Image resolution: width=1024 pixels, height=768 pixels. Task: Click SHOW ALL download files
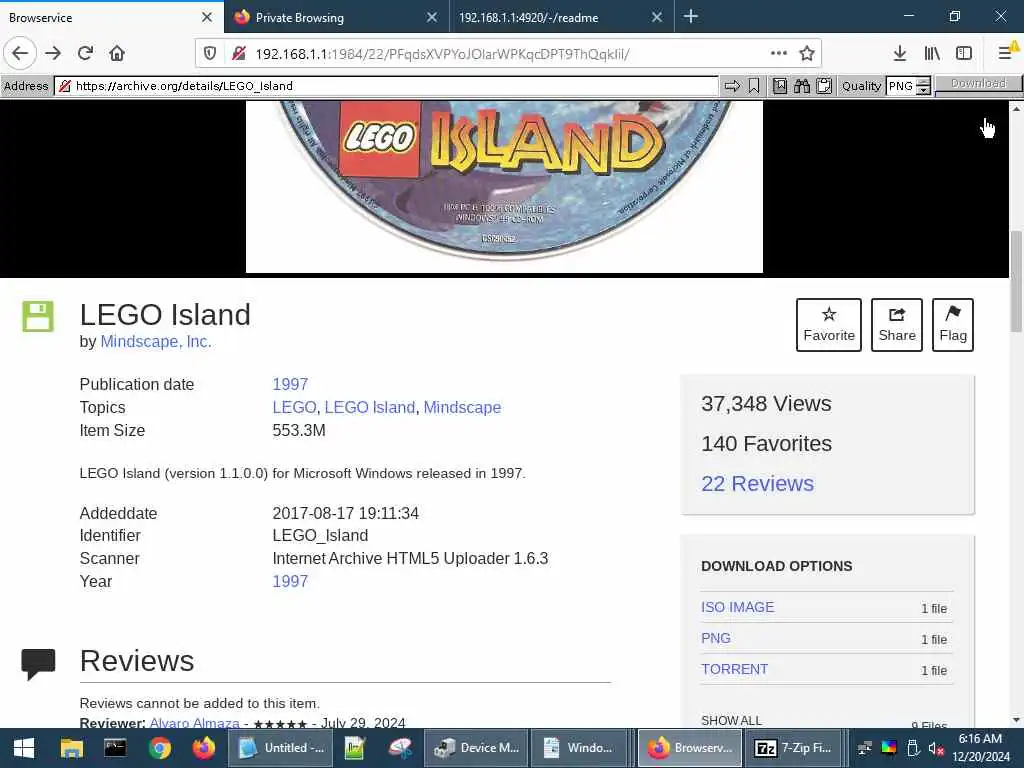(x=731, y=720)
